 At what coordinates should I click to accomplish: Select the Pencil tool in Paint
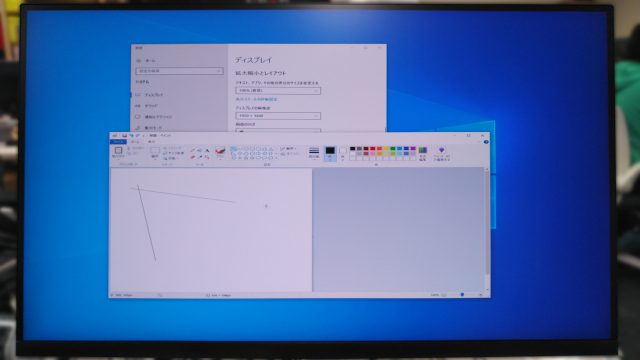193,151
